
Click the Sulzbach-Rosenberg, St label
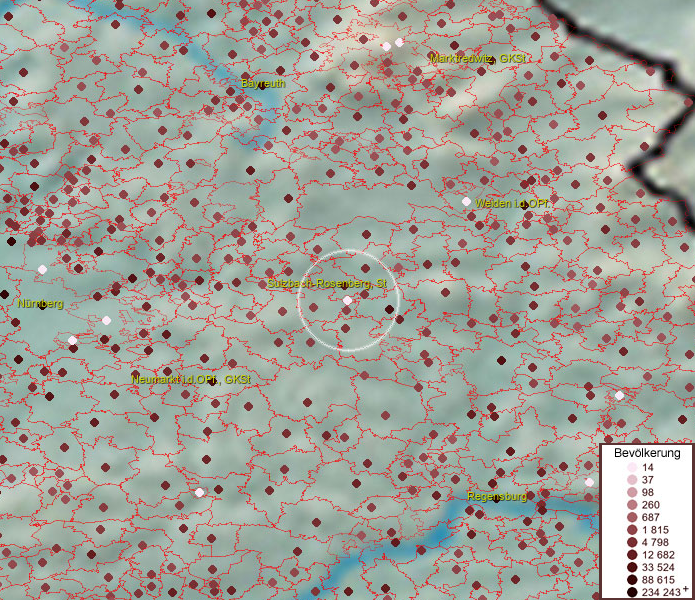[326, 285]
